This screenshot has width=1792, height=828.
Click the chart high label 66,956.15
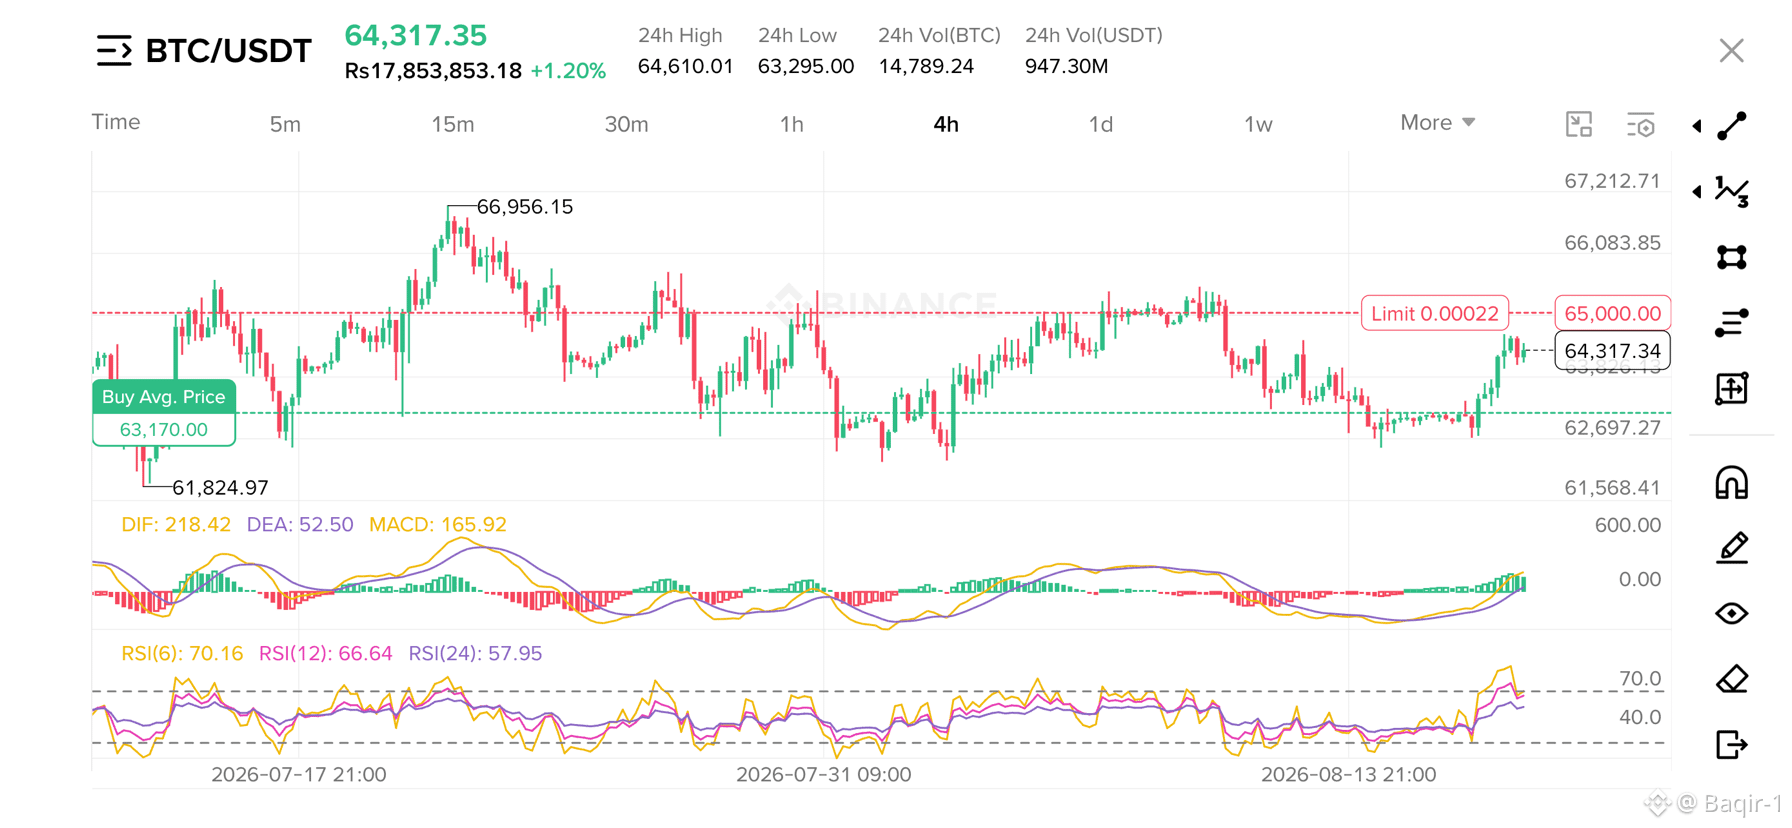pos(525,207)
